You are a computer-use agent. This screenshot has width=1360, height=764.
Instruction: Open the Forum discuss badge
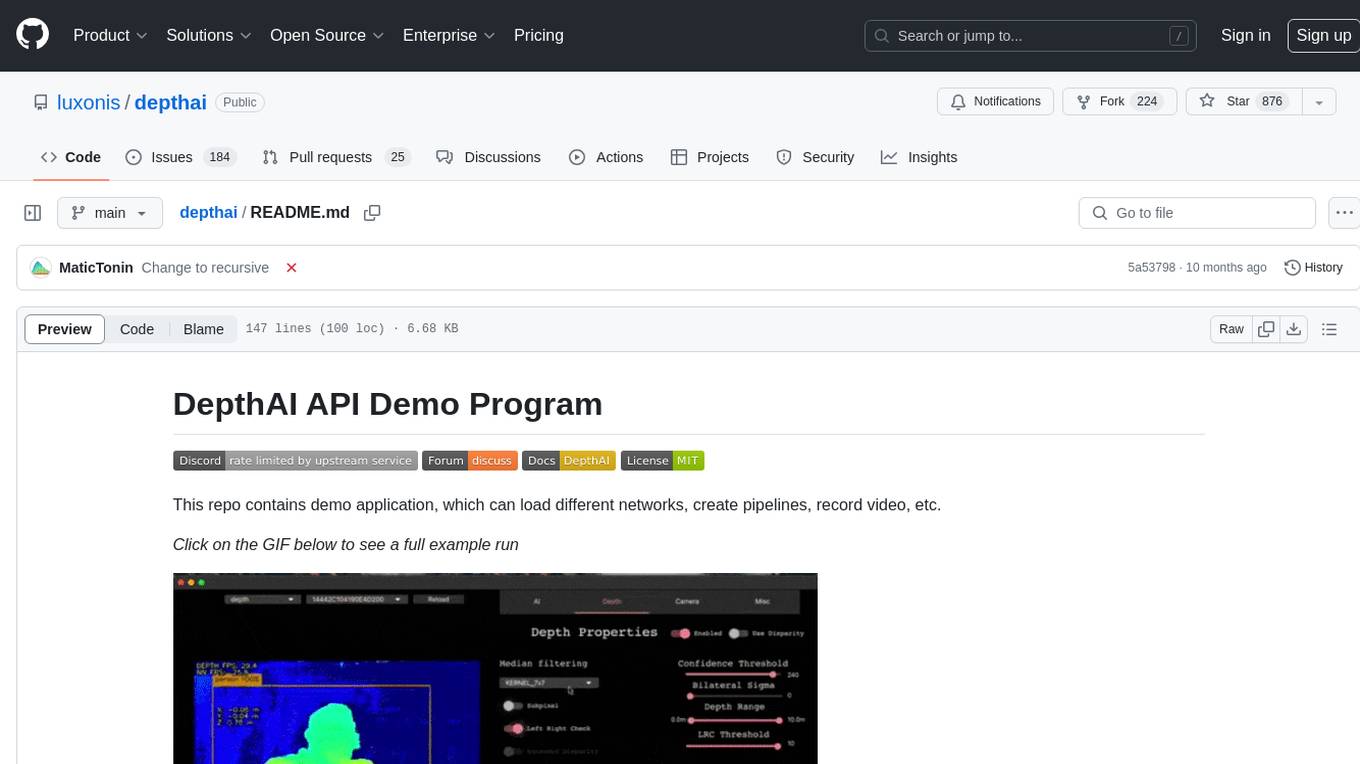469,461
